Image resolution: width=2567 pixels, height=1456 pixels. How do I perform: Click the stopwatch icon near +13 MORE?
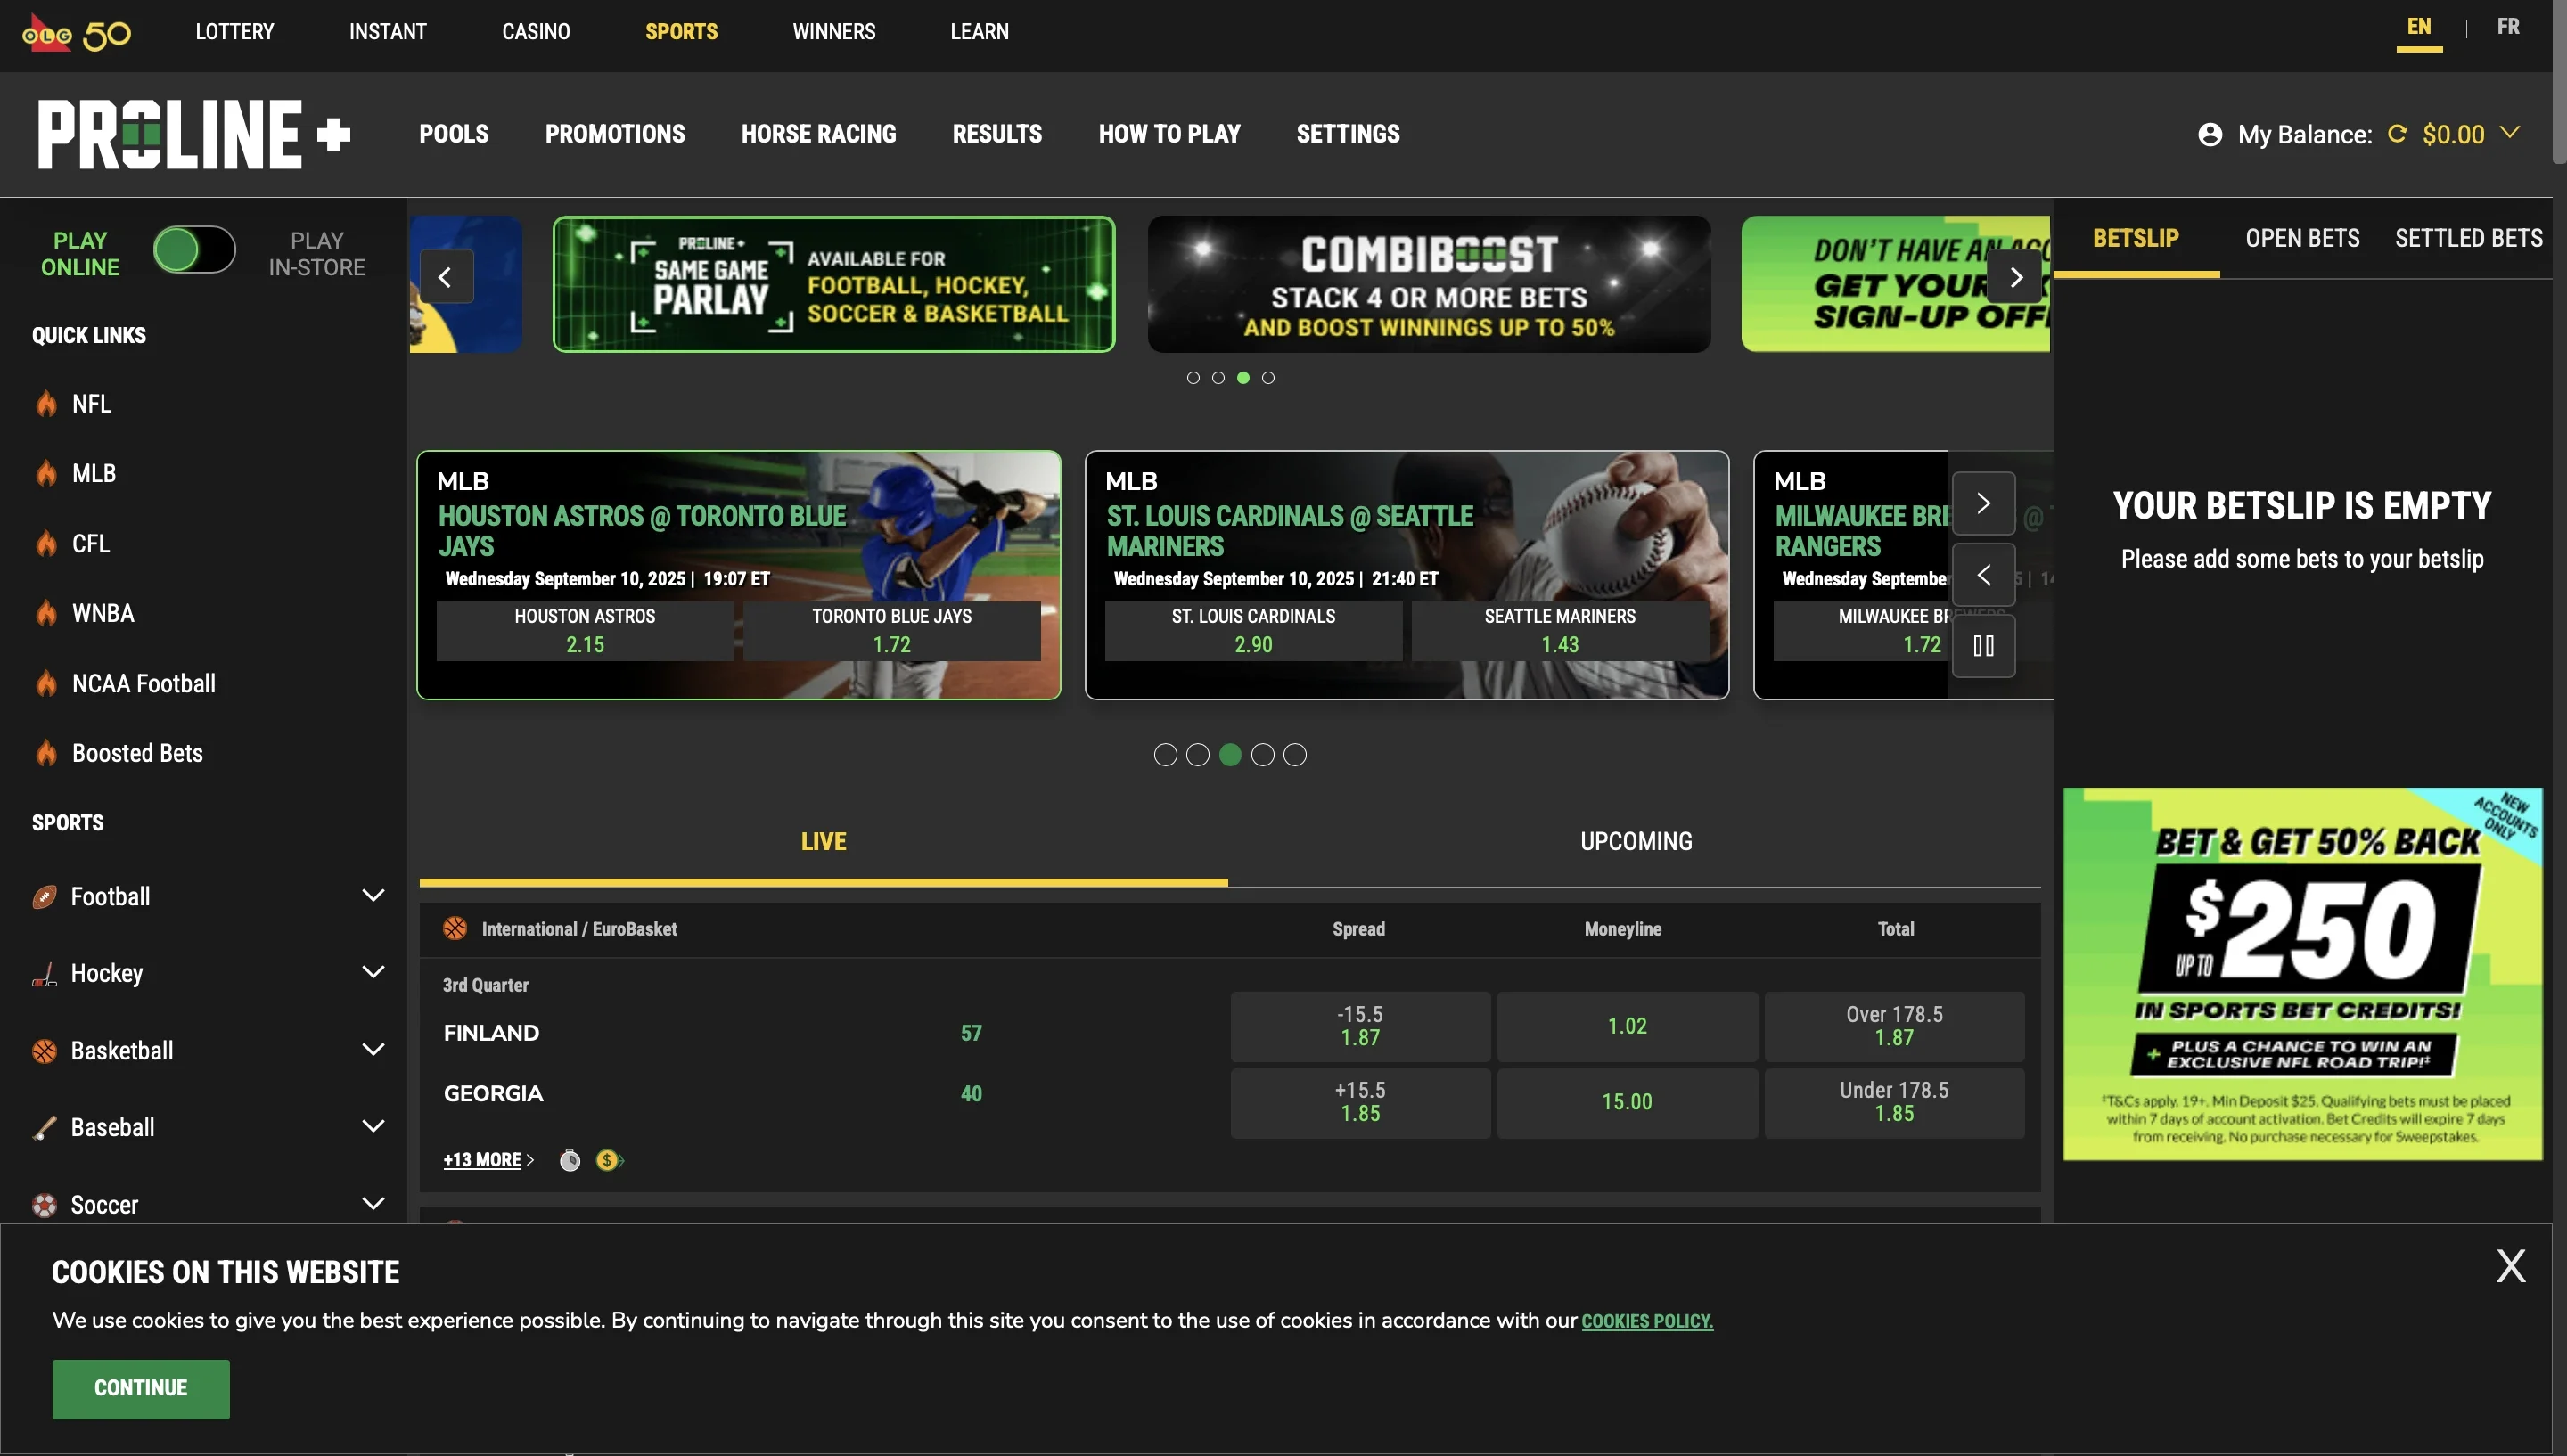[570, 1160]
